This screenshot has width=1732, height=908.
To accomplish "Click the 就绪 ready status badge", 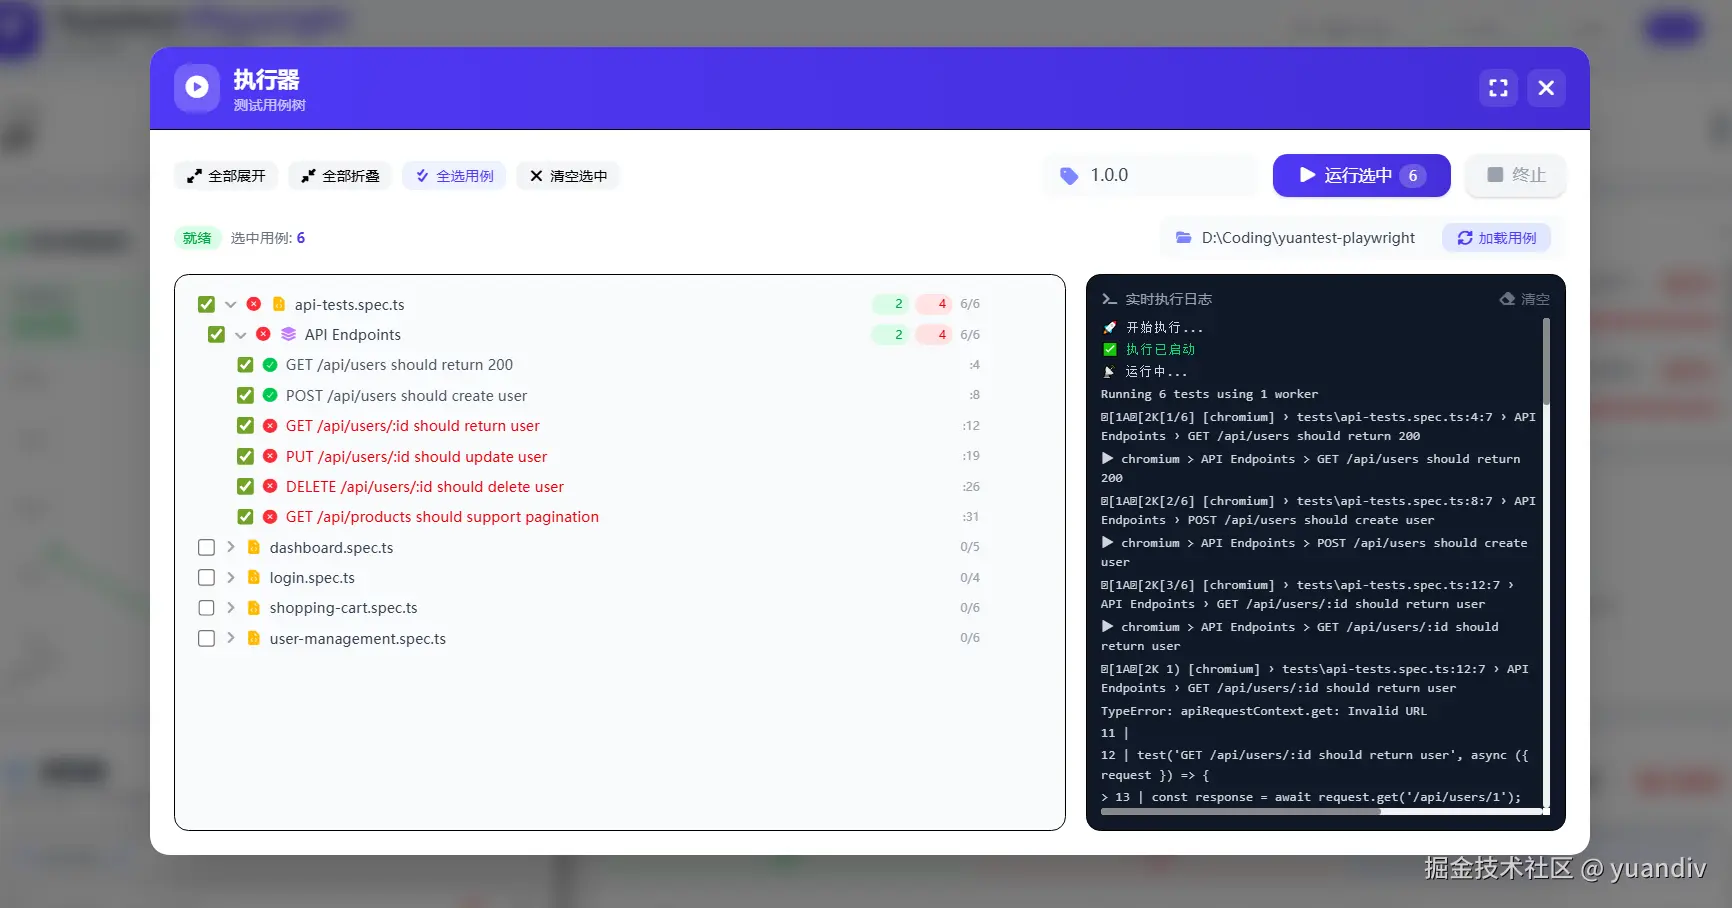I will tap(197, 238).
